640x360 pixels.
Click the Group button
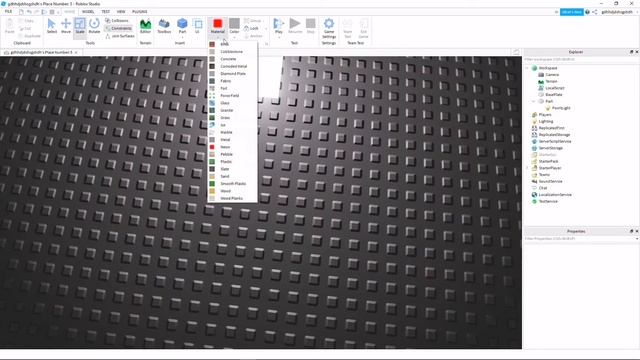253,20
